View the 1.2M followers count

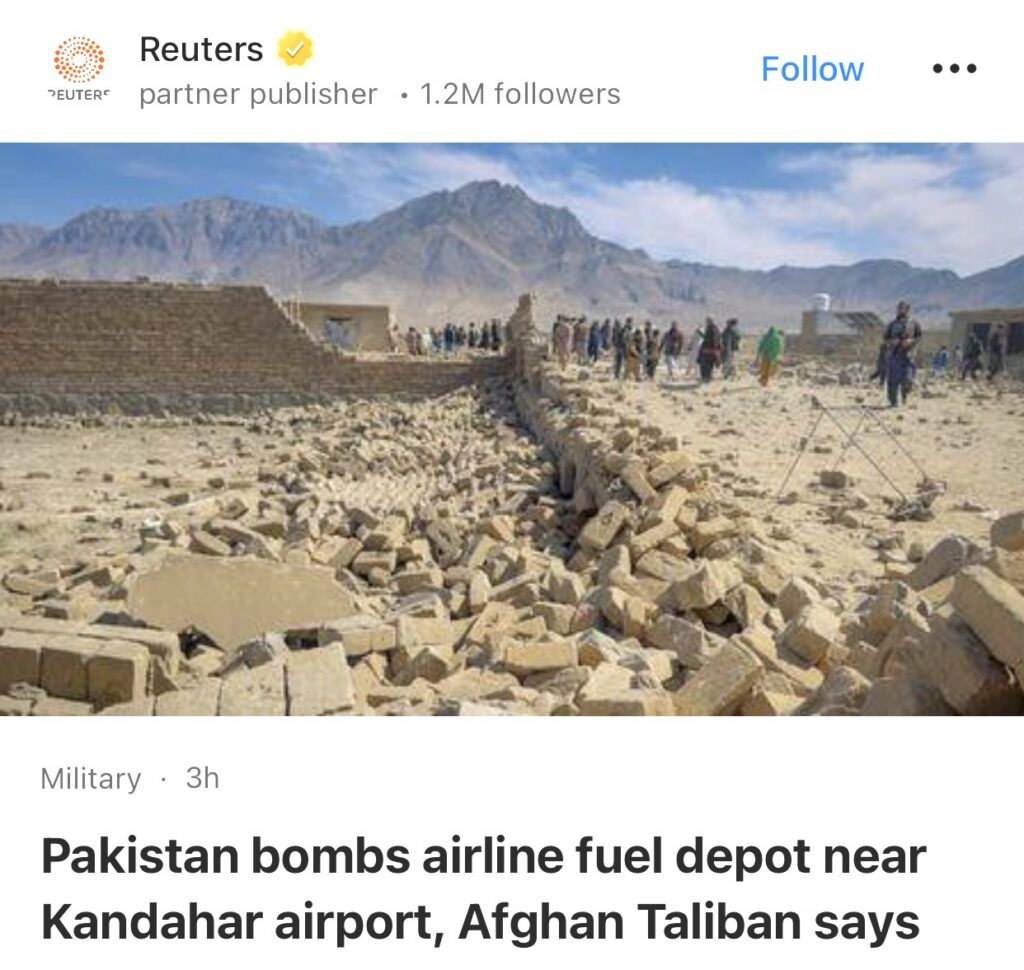pos(520,94)
